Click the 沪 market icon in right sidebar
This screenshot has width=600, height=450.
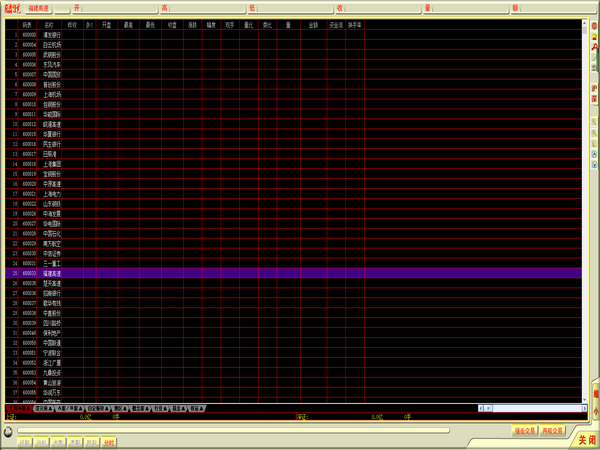pos(594,89)
